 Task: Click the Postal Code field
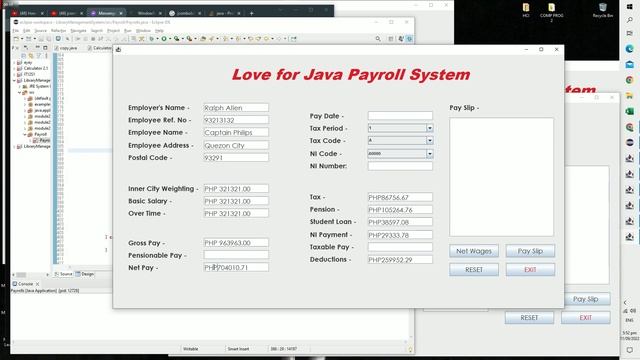coord(236,158)
